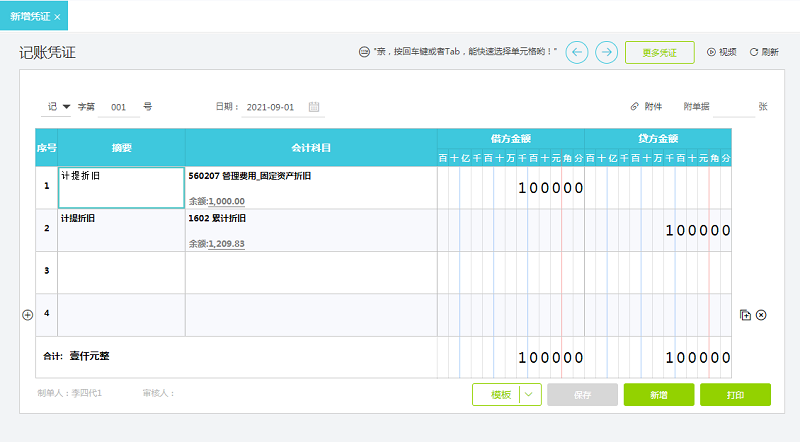Image resolution: width=800 pixels, height=442 pixels.
Task: Click the 更多凭证 button
Action: 659,52
